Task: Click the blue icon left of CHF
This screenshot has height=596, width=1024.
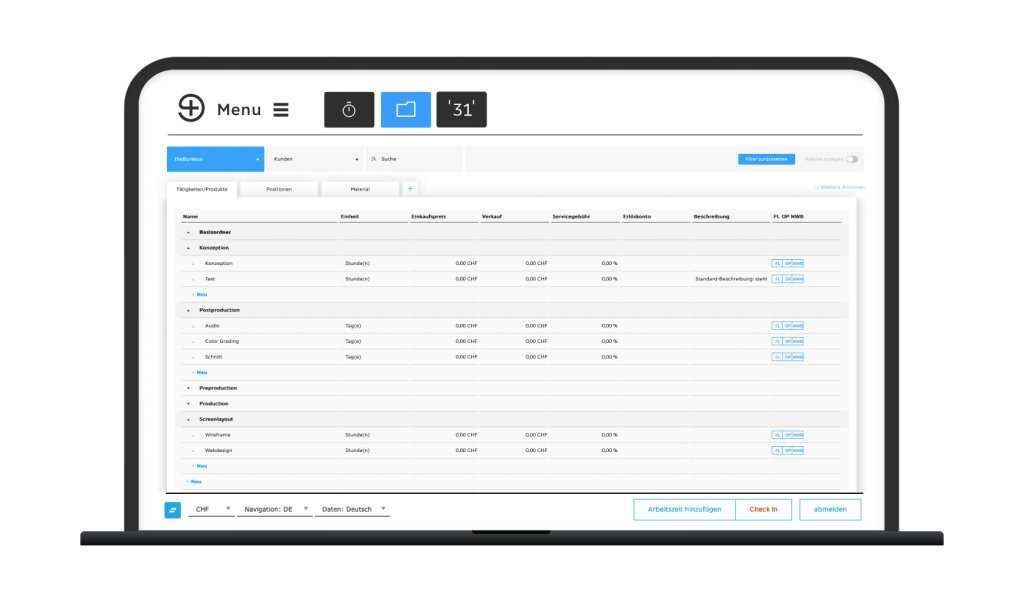Action: click(172, 510)
